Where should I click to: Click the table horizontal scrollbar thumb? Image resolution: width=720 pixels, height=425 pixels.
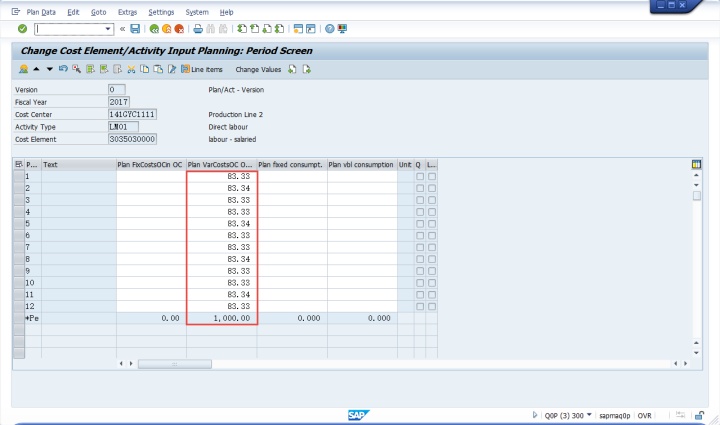[174, 364]
